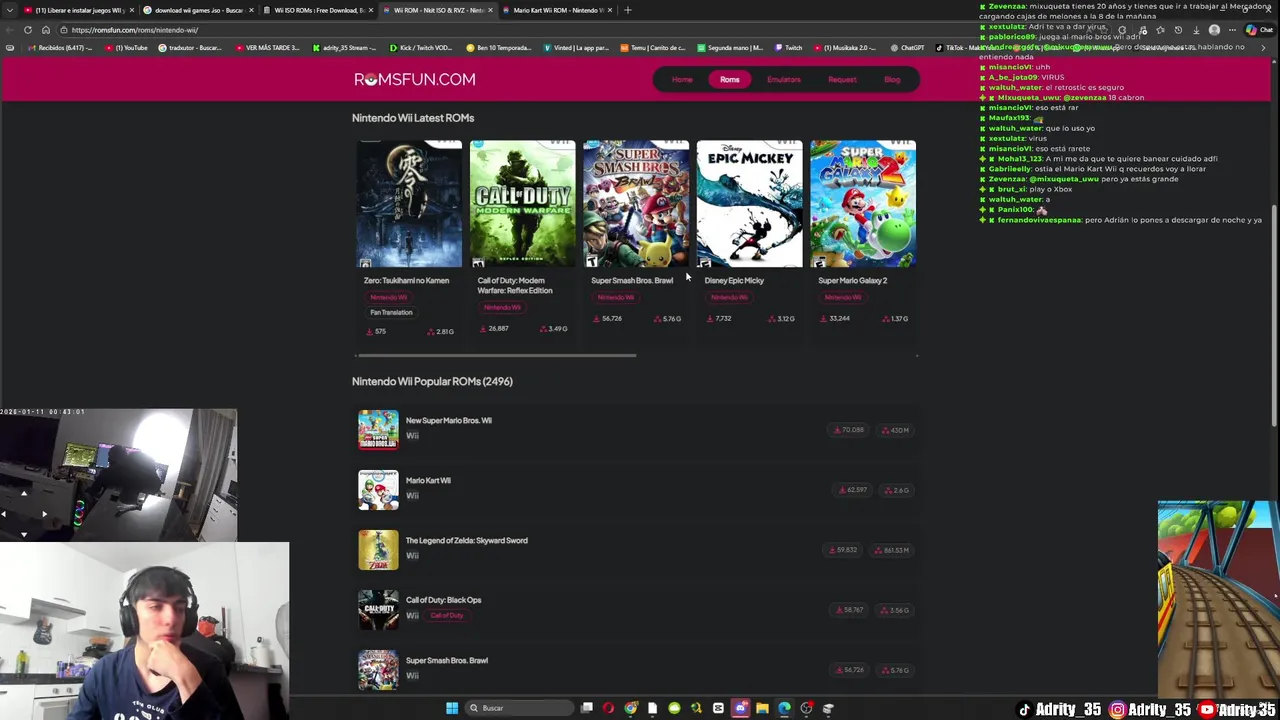The width and height of the screenshot is (1280, 720).
Task: Open the Home navigation item
Action: [682, 79]
